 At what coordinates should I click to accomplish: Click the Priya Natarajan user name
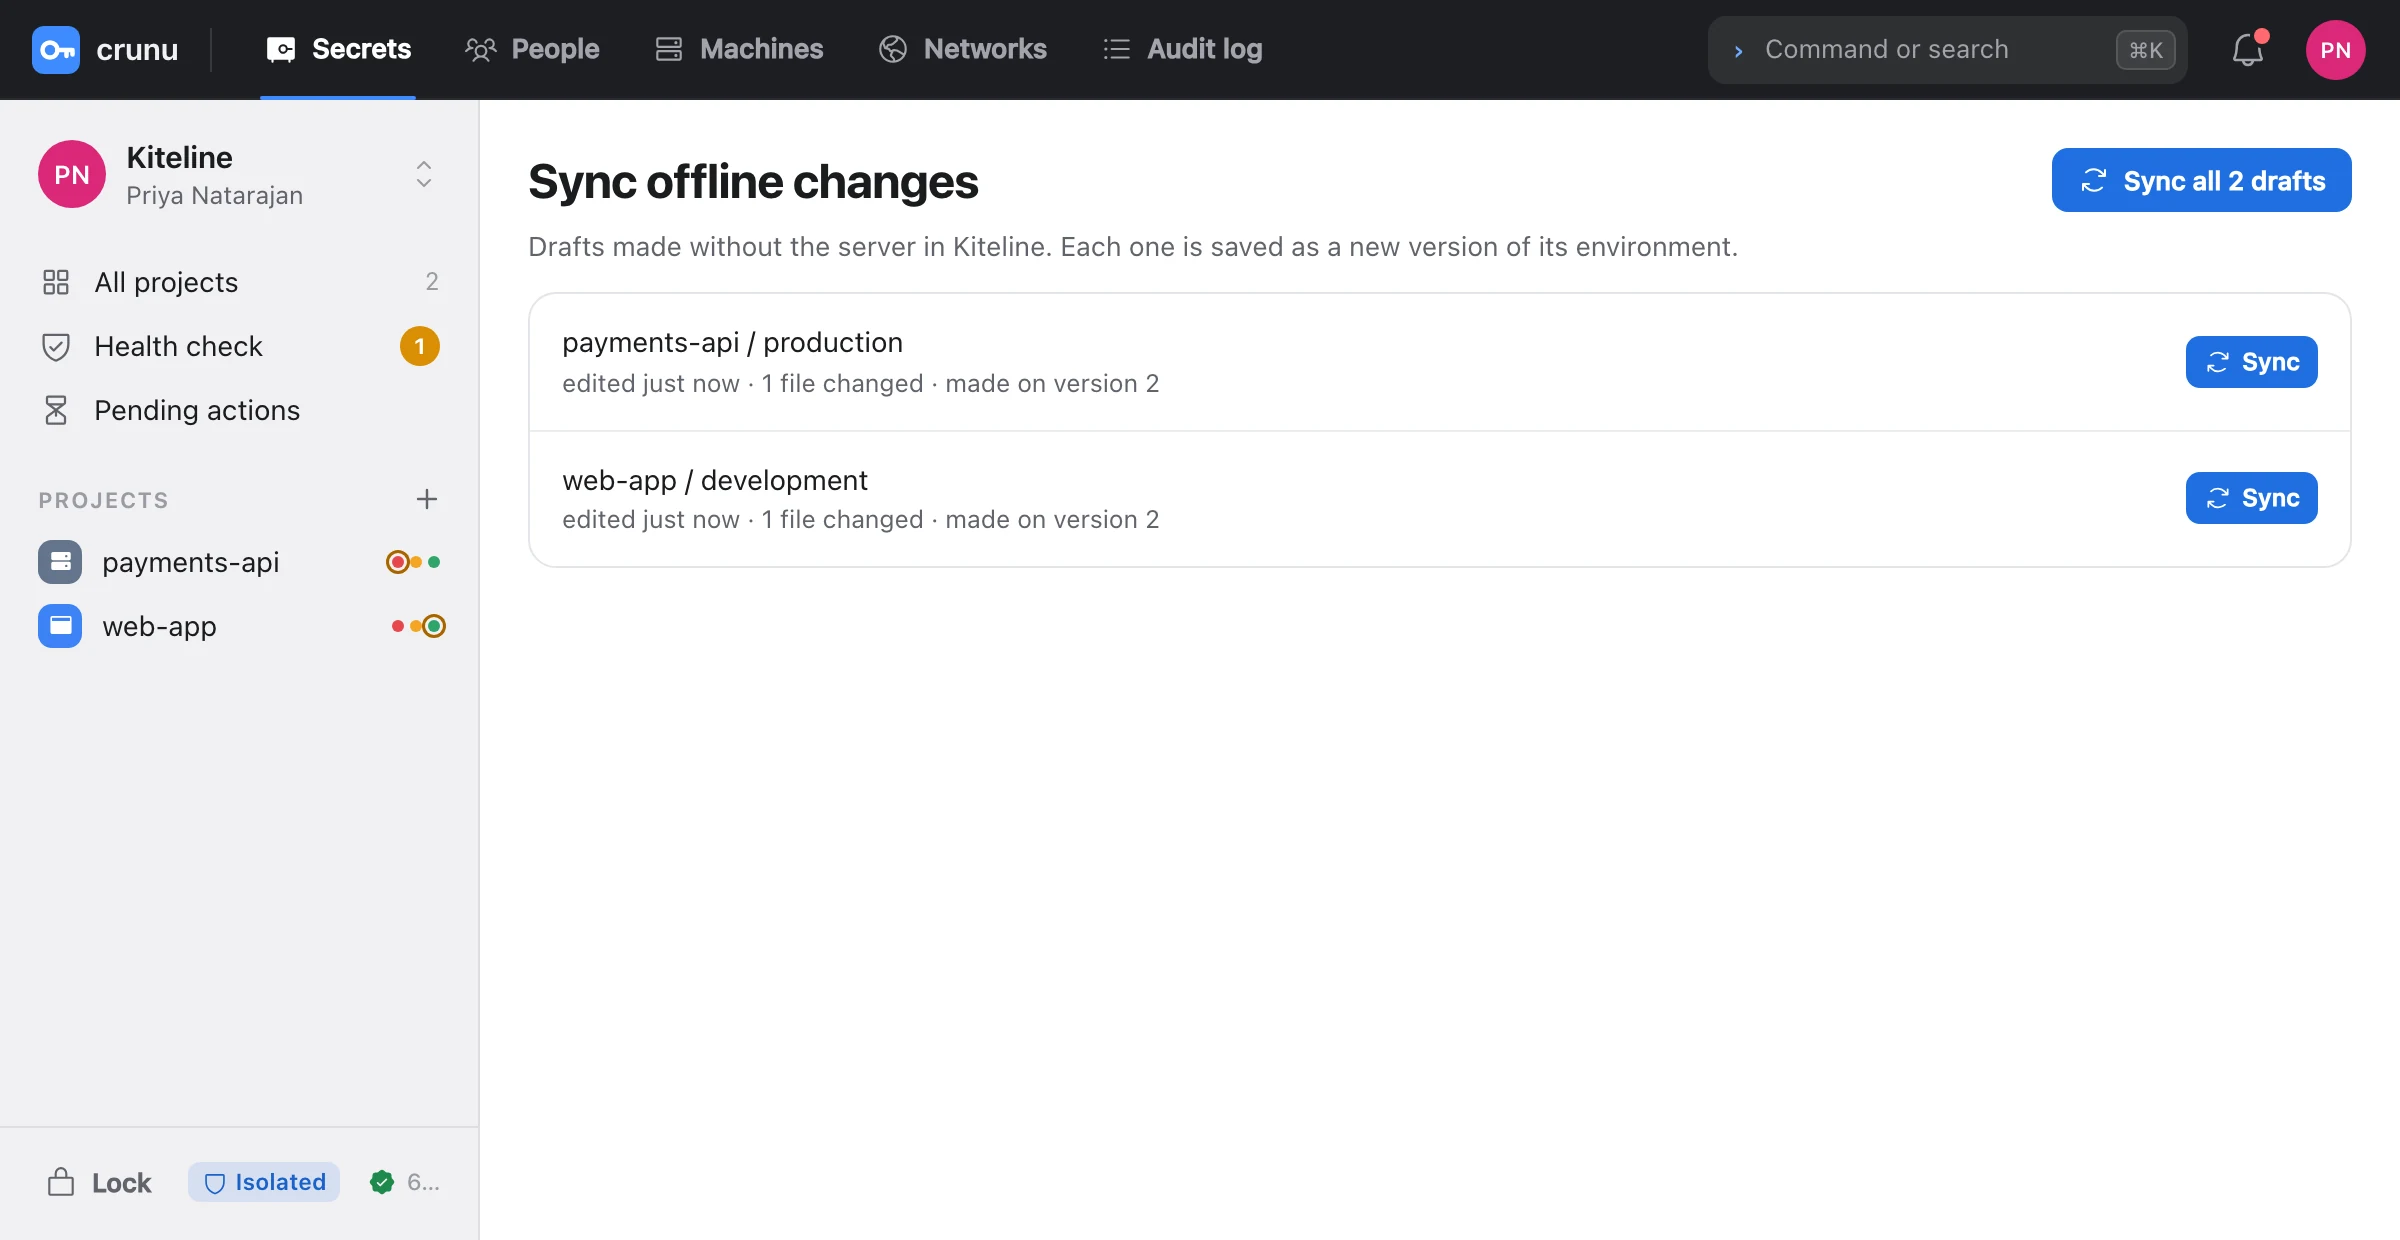[x=214, y=196]
